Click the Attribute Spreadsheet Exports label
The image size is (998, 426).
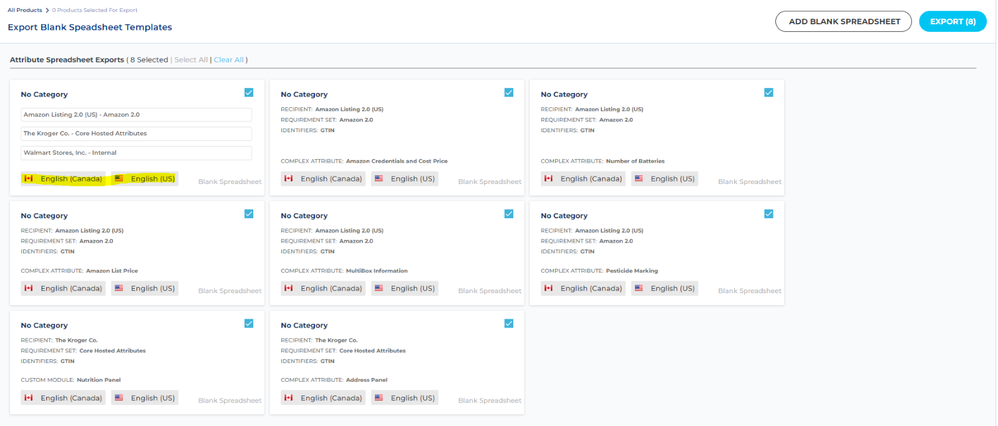point(67,59)
